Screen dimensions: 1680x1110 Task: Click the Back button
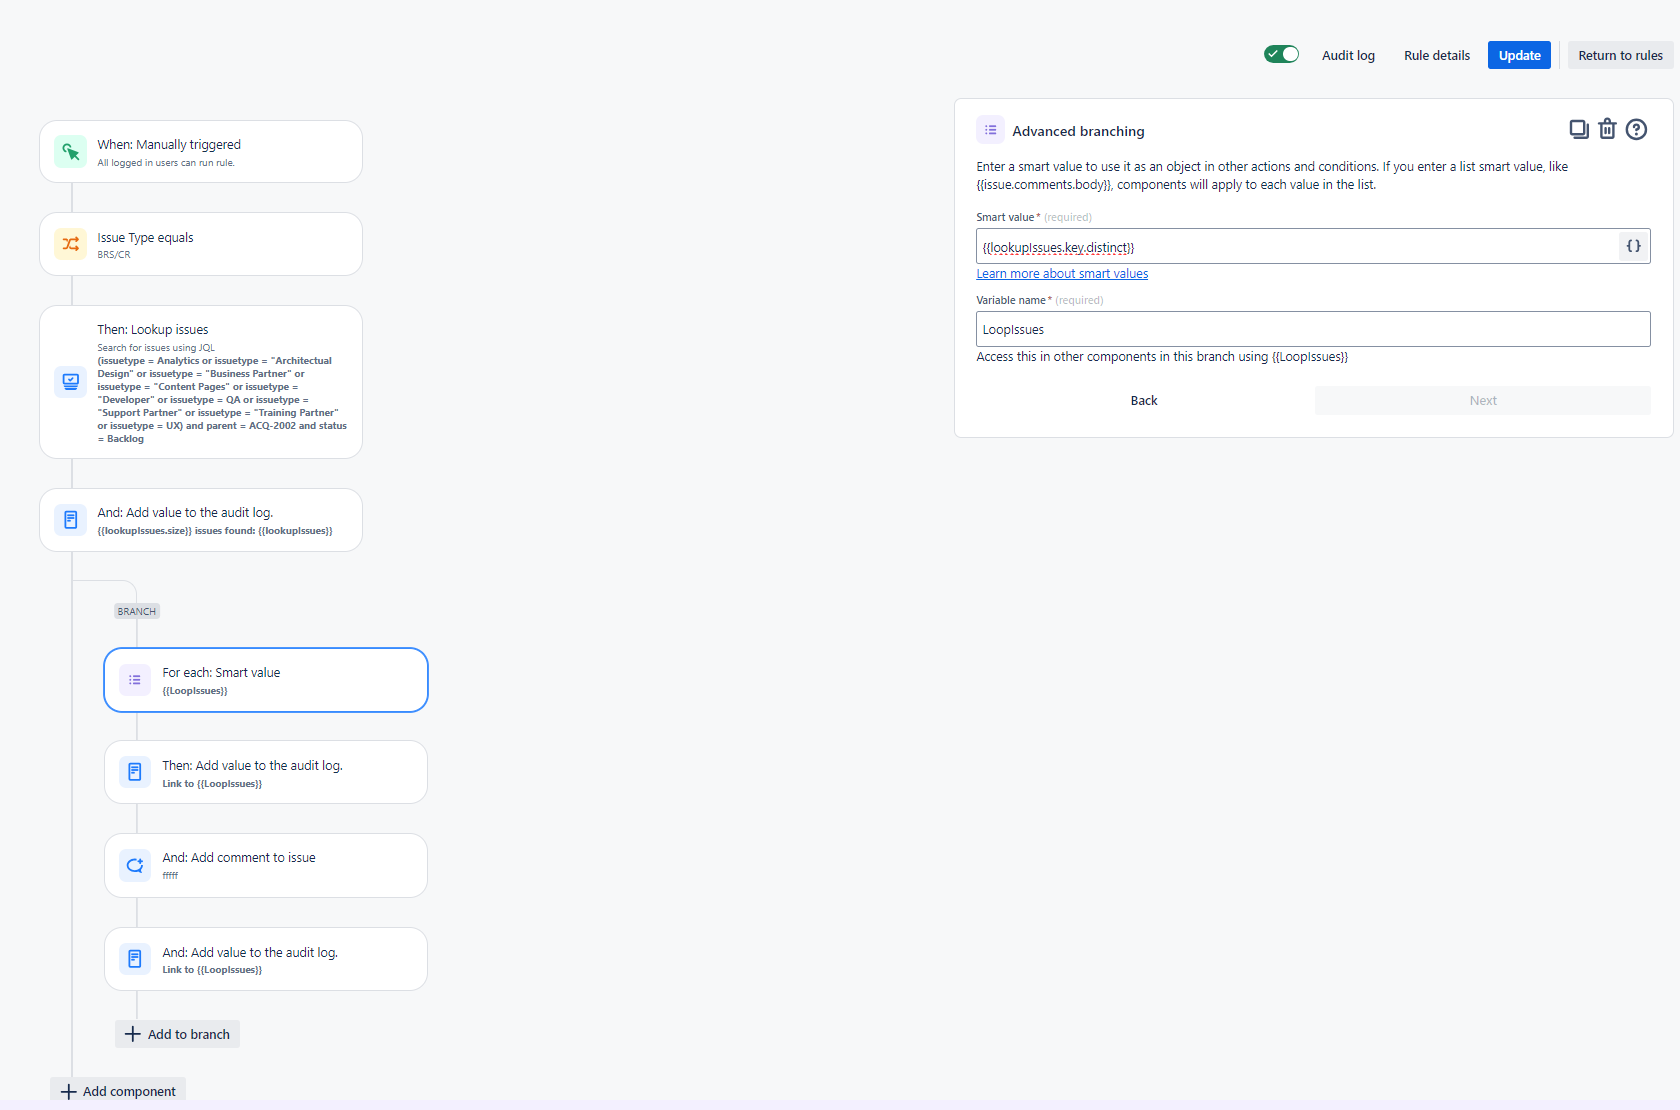click(1143, 400)
